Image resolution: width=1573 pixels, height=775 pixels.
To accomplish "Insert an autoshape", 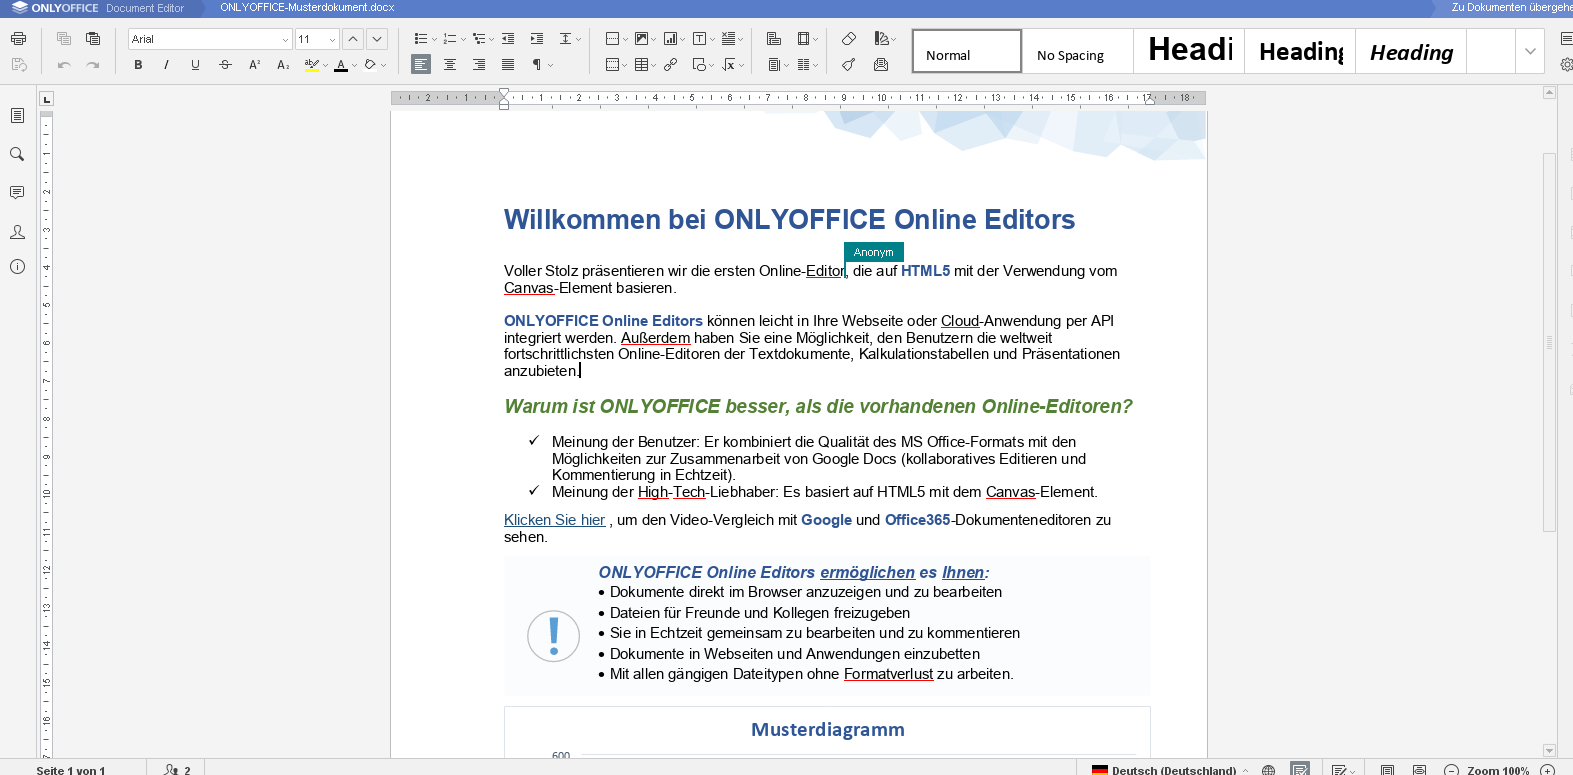I will click(x=699, y=65).
